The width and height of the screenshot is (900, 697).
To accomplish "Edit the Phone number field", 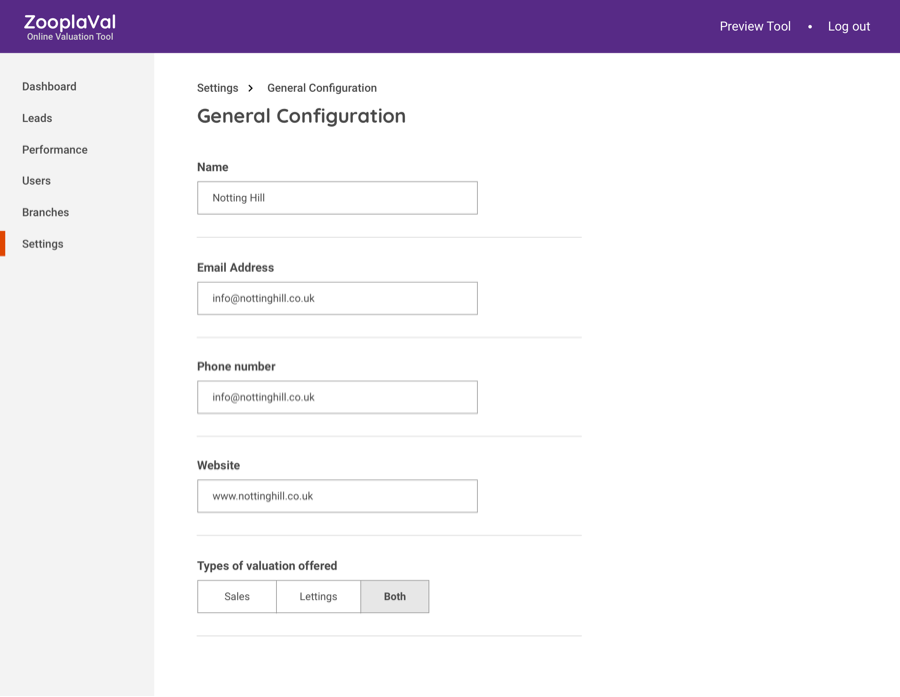I will click(x=337, y=397).
